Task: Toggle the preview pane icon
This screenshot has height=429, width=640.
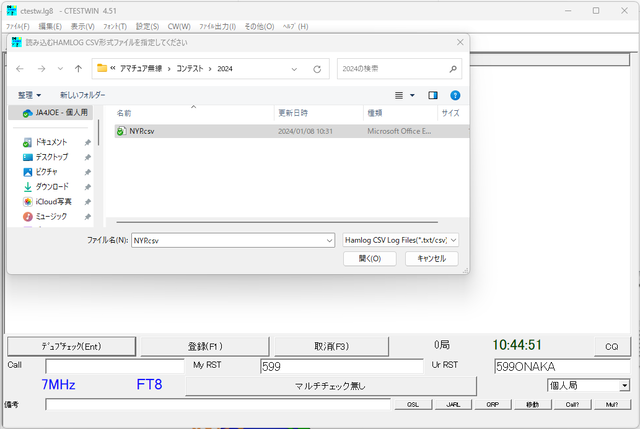Action: pos(433,95)
